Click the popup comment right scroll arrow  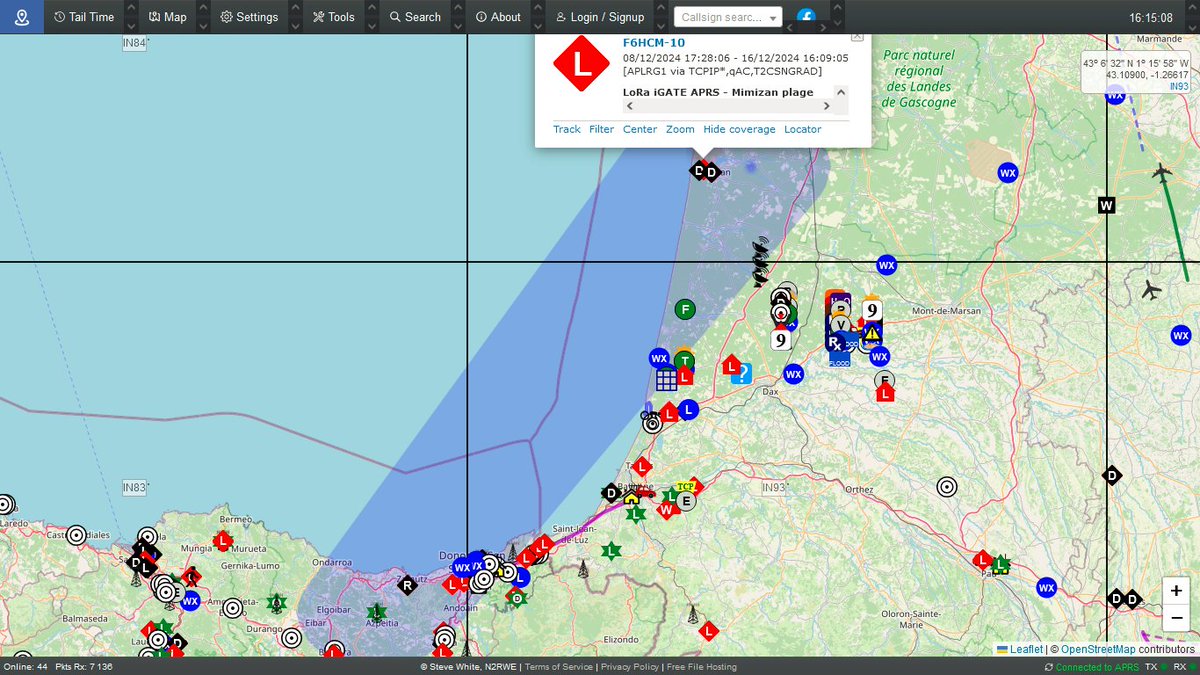coord(827,106)
